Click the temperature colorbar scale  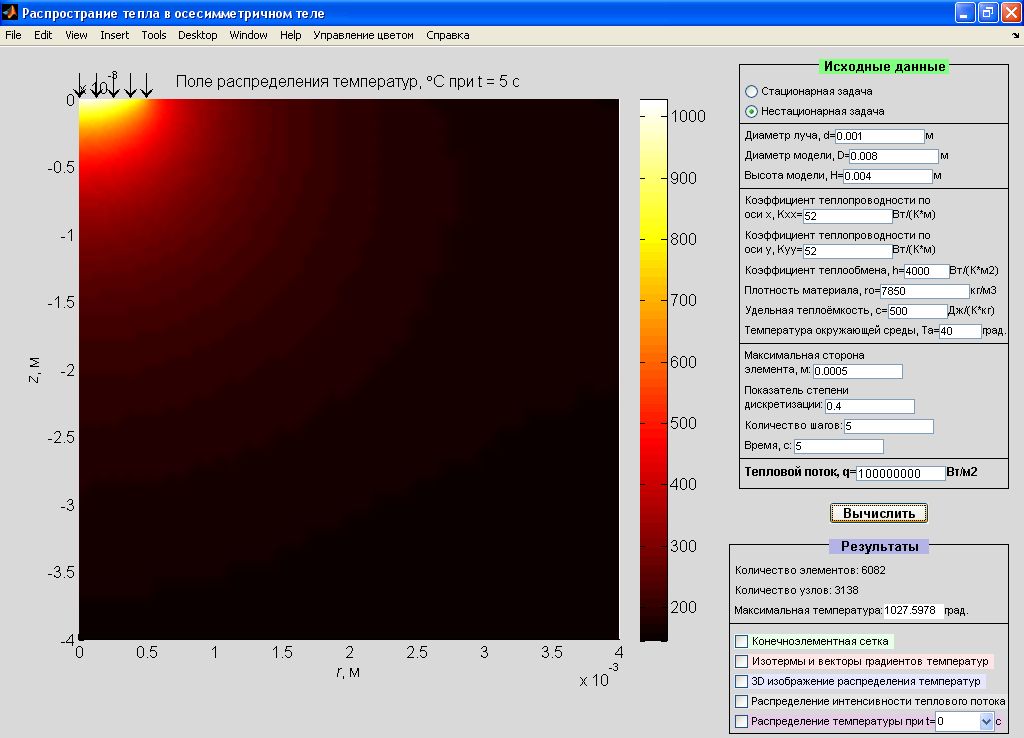pyautogui.click(x=654, y=368)
